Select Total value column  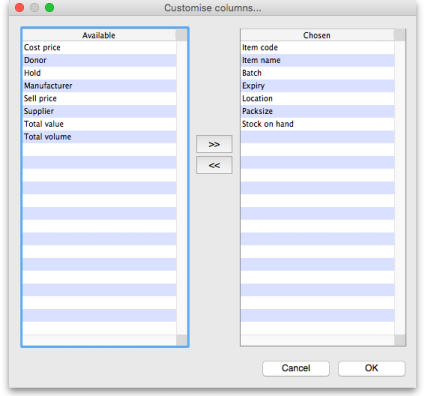[99, 124]
